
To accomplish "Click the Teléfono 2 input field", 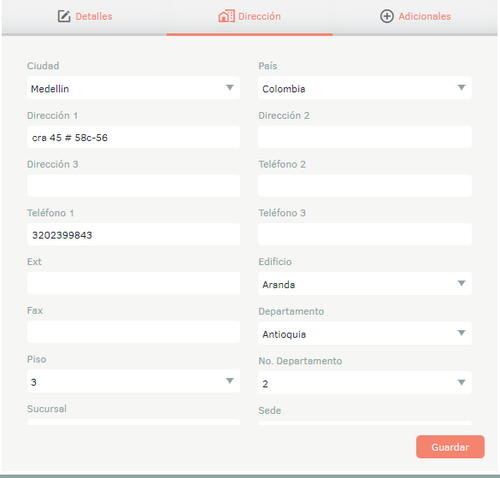I will pos(365,186).
